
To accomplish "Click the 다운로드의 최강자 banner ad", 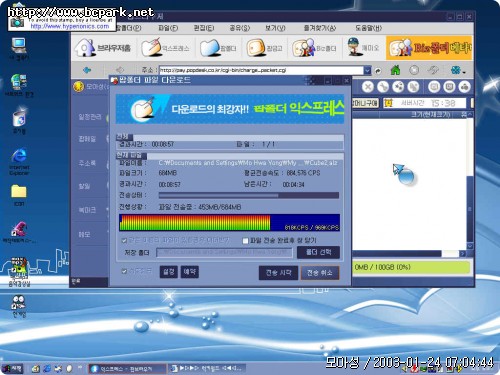I will pos(230,109).
